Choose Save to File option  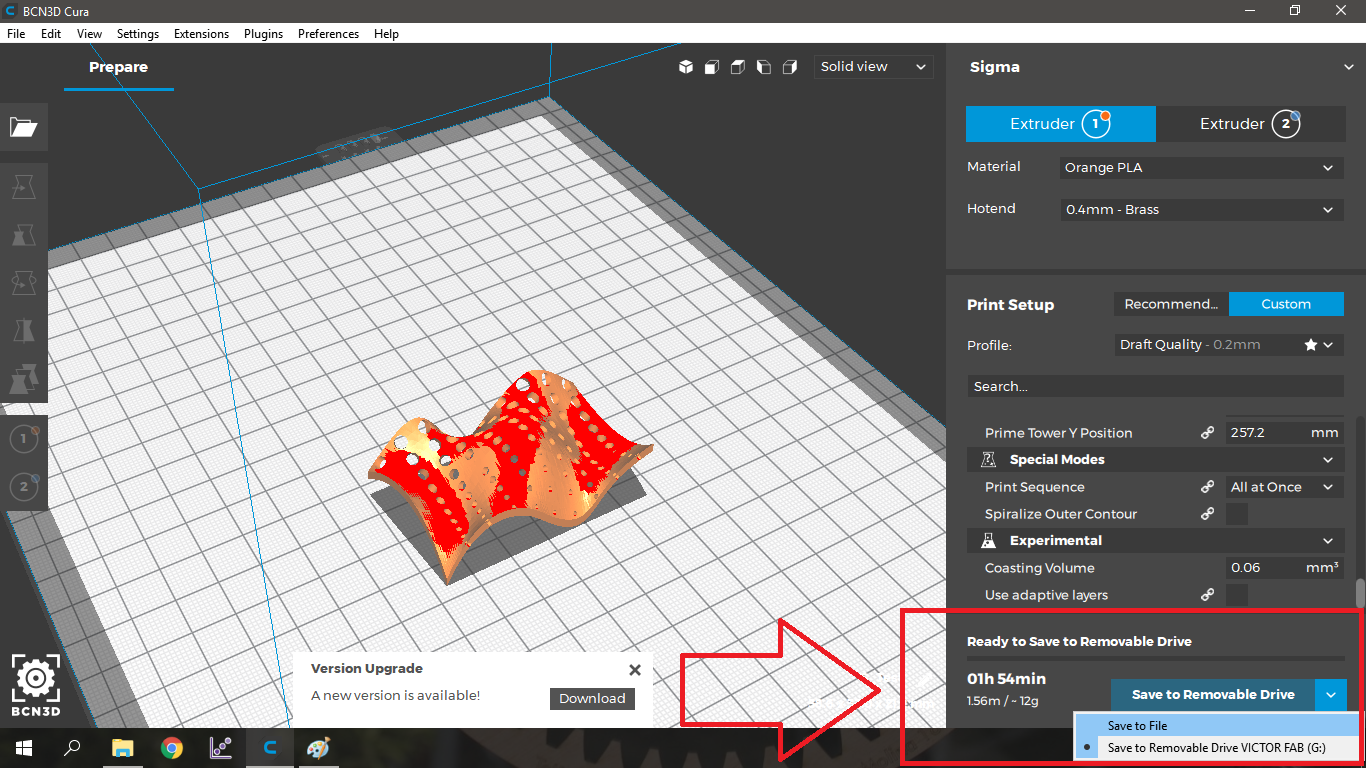pos(1217,726)
